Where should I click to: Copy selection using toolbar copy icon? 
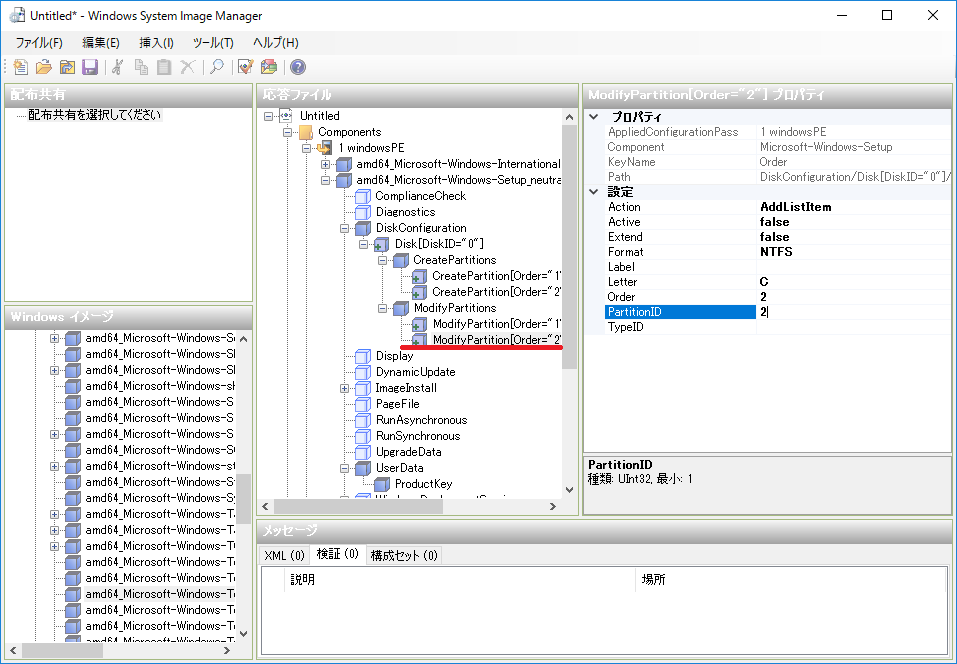[141, 67]
